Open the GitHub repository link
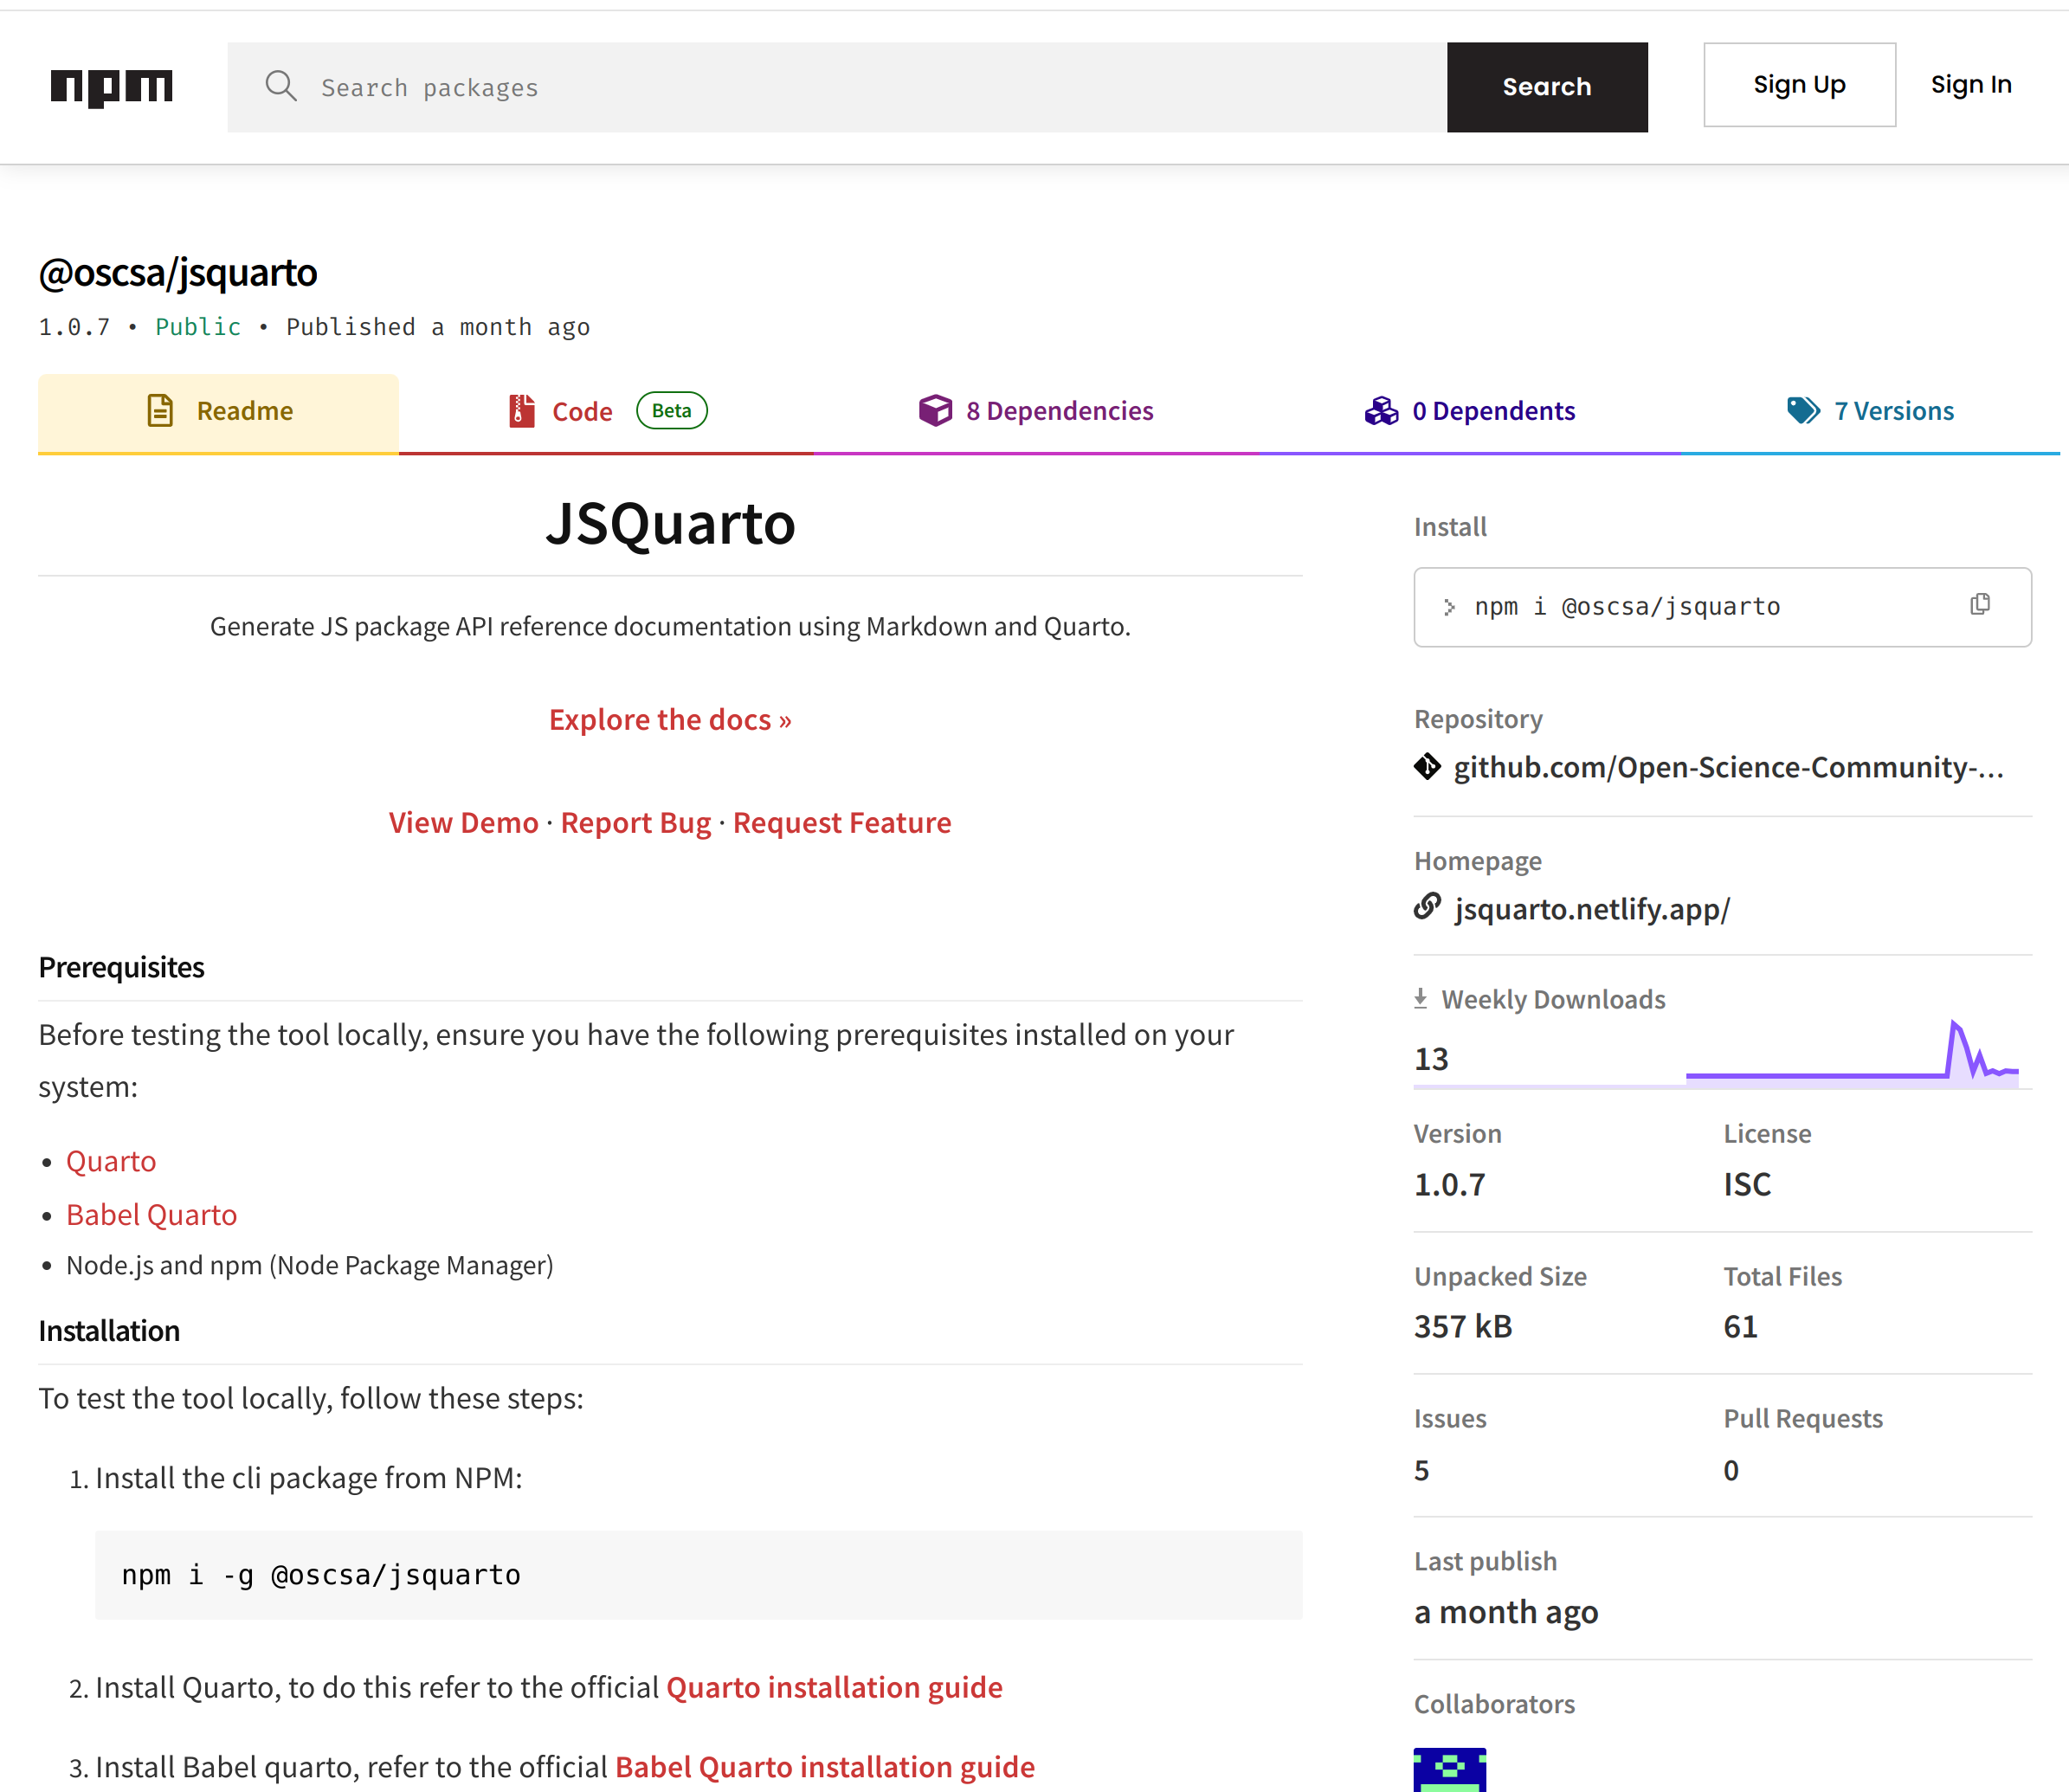This screenshot has height=1792, width=2069. 1728,767
